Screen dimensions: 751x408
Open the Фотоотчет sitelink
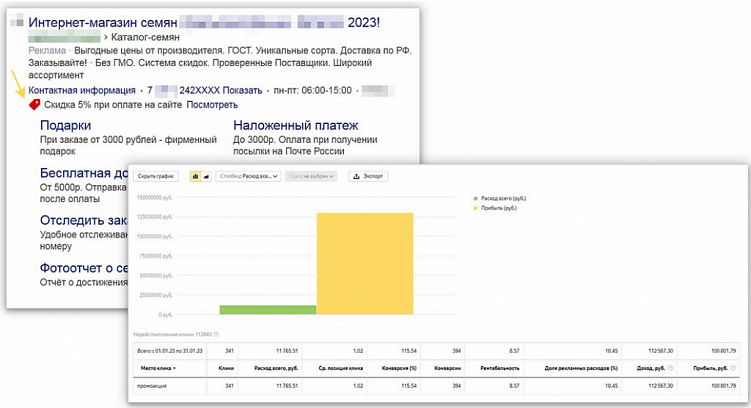[x=83, y=268]
